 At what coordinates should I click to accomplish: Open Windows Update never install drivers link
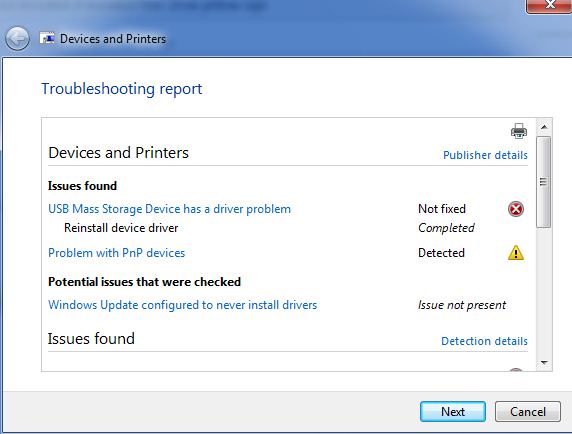pos(183,305)
